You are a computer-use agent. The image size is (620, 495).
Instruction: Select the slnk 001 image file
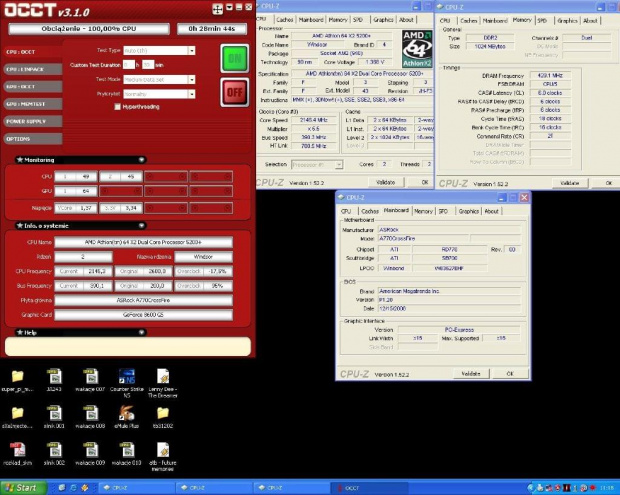click(x=54, y=418)
